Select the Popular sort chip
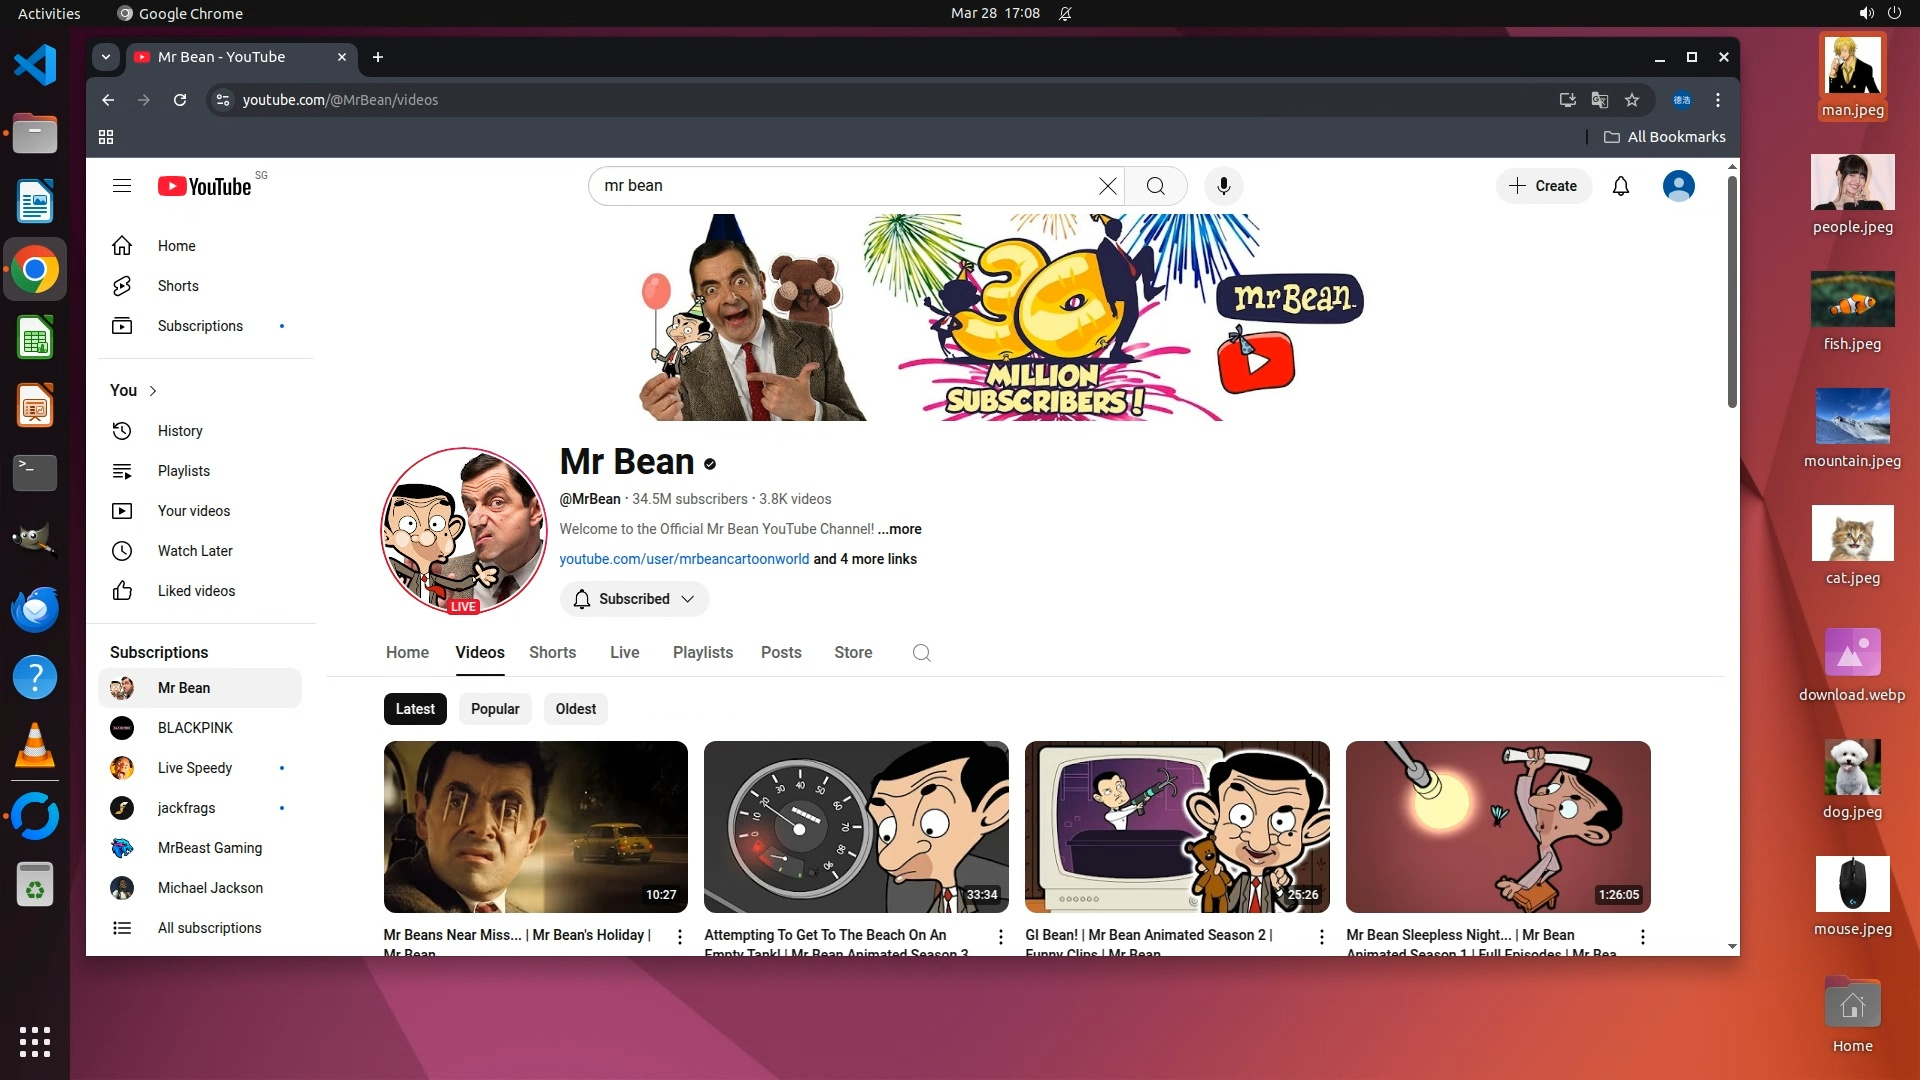Image resolution: width=1920 pixels, height=1080 pixels. click(x=495, y=709)
